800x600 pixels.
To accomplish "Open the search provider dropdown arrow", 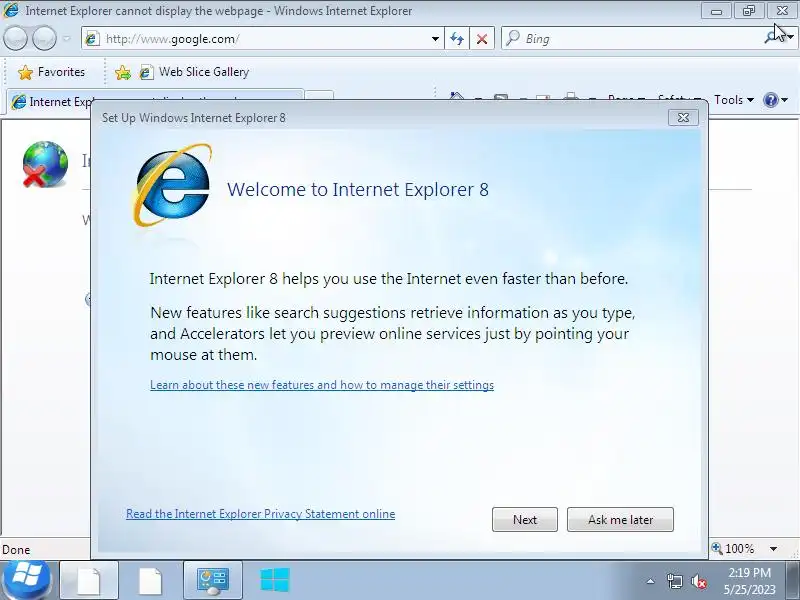I will (790, 37).
